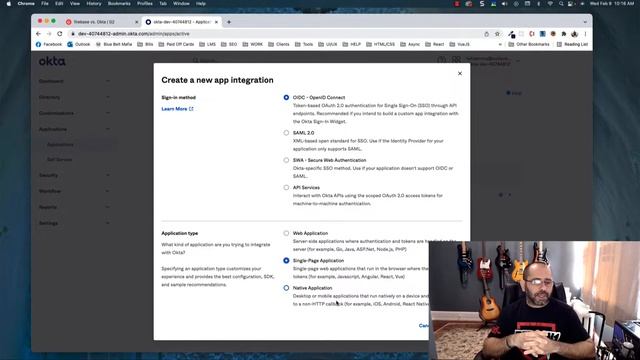This screenshot has height=360, width=640.
Task: Open the SEO bookmark folder
Action: click(x=229, y=44)
